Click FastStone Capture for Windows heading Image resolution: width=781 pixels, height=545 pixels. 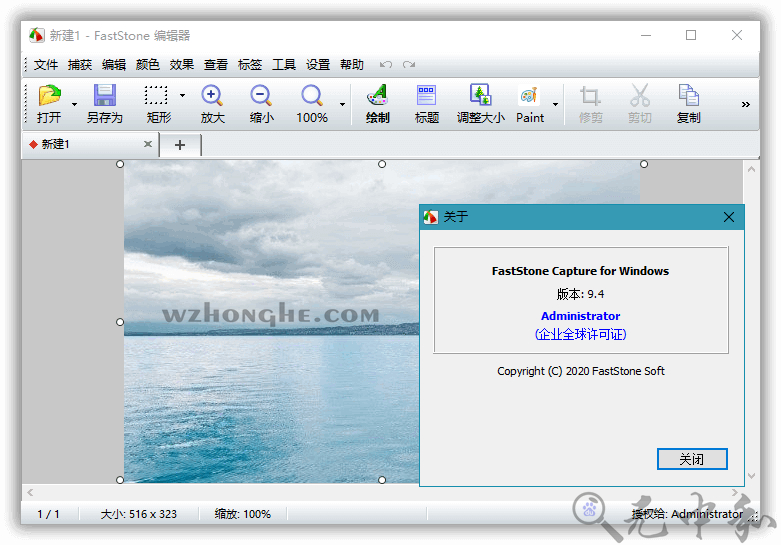(580, 271)
